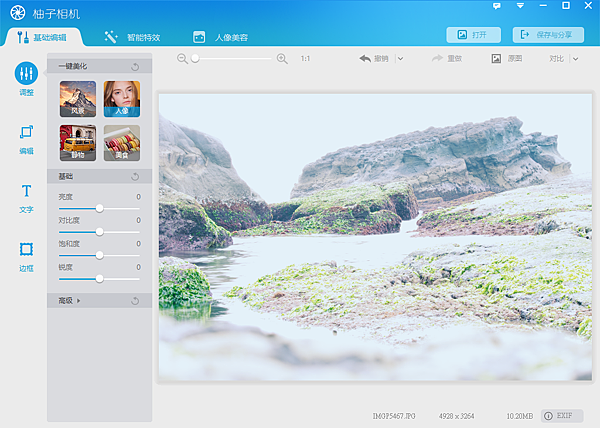Click the 对比度 contrast slider handle
This screenshot has width=600, height=428.
(x=99, y=232)
